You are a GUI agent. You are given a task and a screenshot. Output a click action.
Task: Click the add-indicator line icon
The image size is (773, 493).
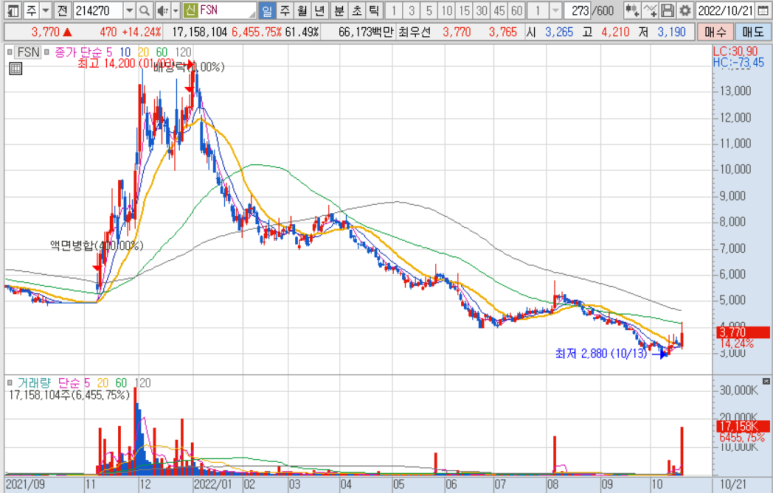pyautogui.click(x=650, y=10)
